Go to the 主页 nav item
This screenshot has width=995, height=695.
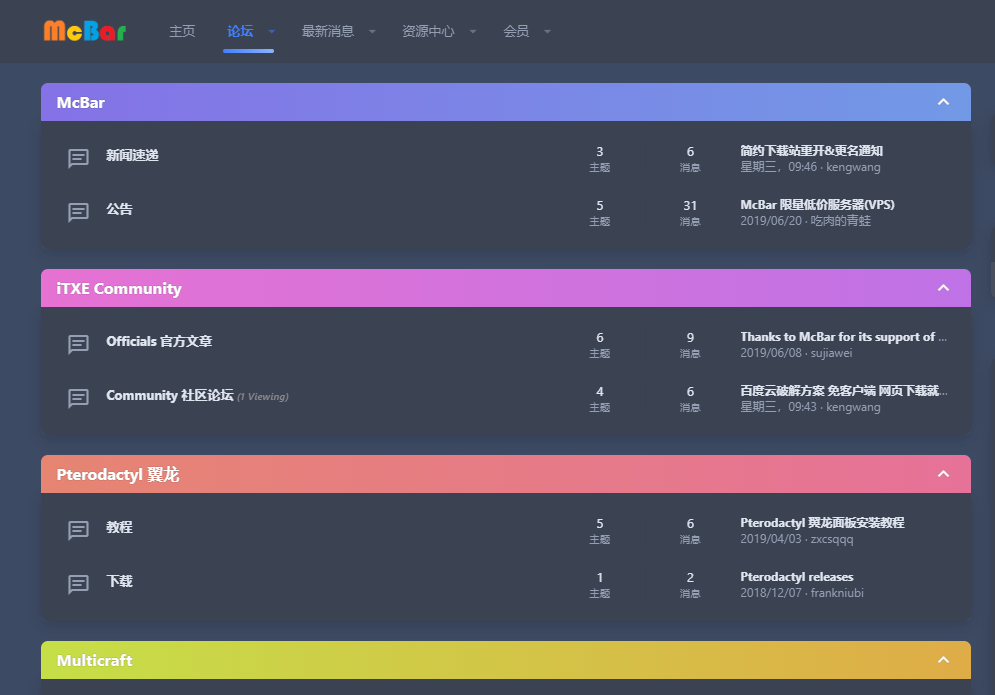(x=182, y=31)
